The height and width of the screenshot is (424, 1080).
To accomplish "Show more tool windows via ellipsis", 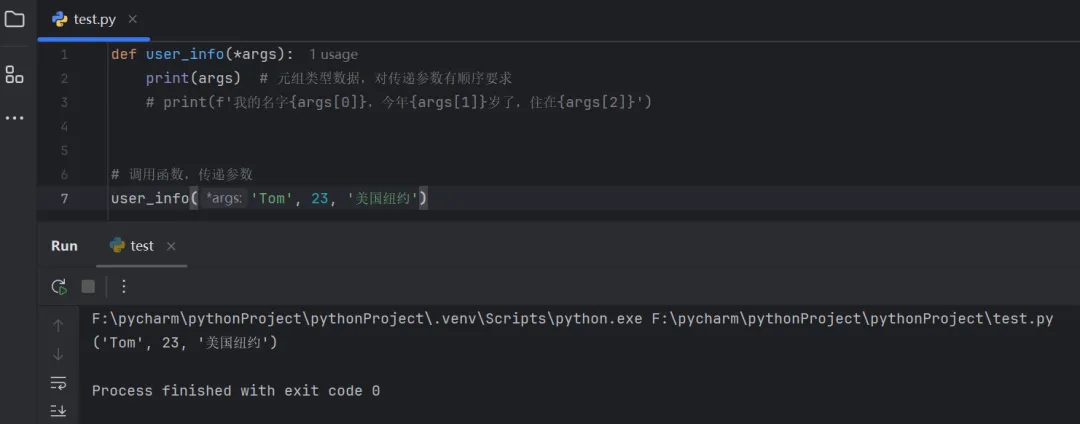I will [14, 118].
